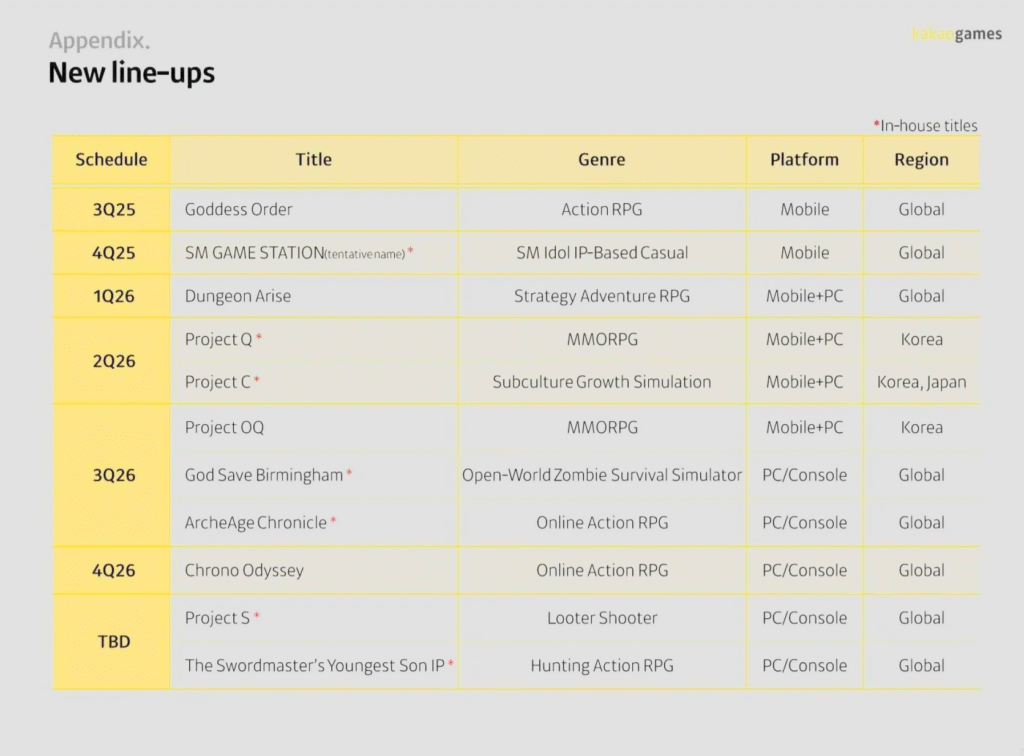Viewport: 1024px width, 756px height.
Task: Select the Mobile platform for SM GAME STATION
Action: click(x=805, y=253)
